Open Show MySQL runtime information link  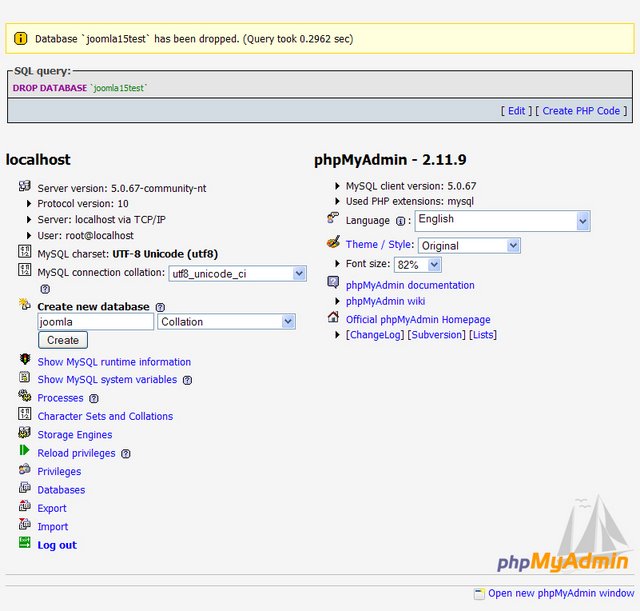click(114, 362)
